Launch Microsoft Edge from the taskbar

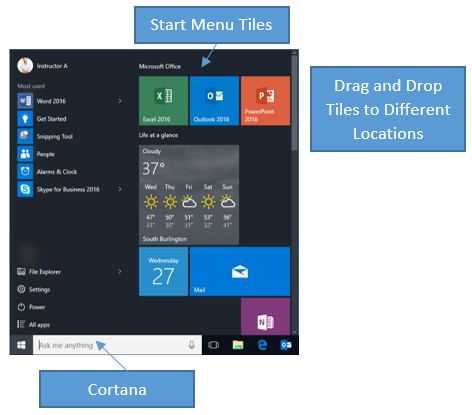(x=262, y=345)
